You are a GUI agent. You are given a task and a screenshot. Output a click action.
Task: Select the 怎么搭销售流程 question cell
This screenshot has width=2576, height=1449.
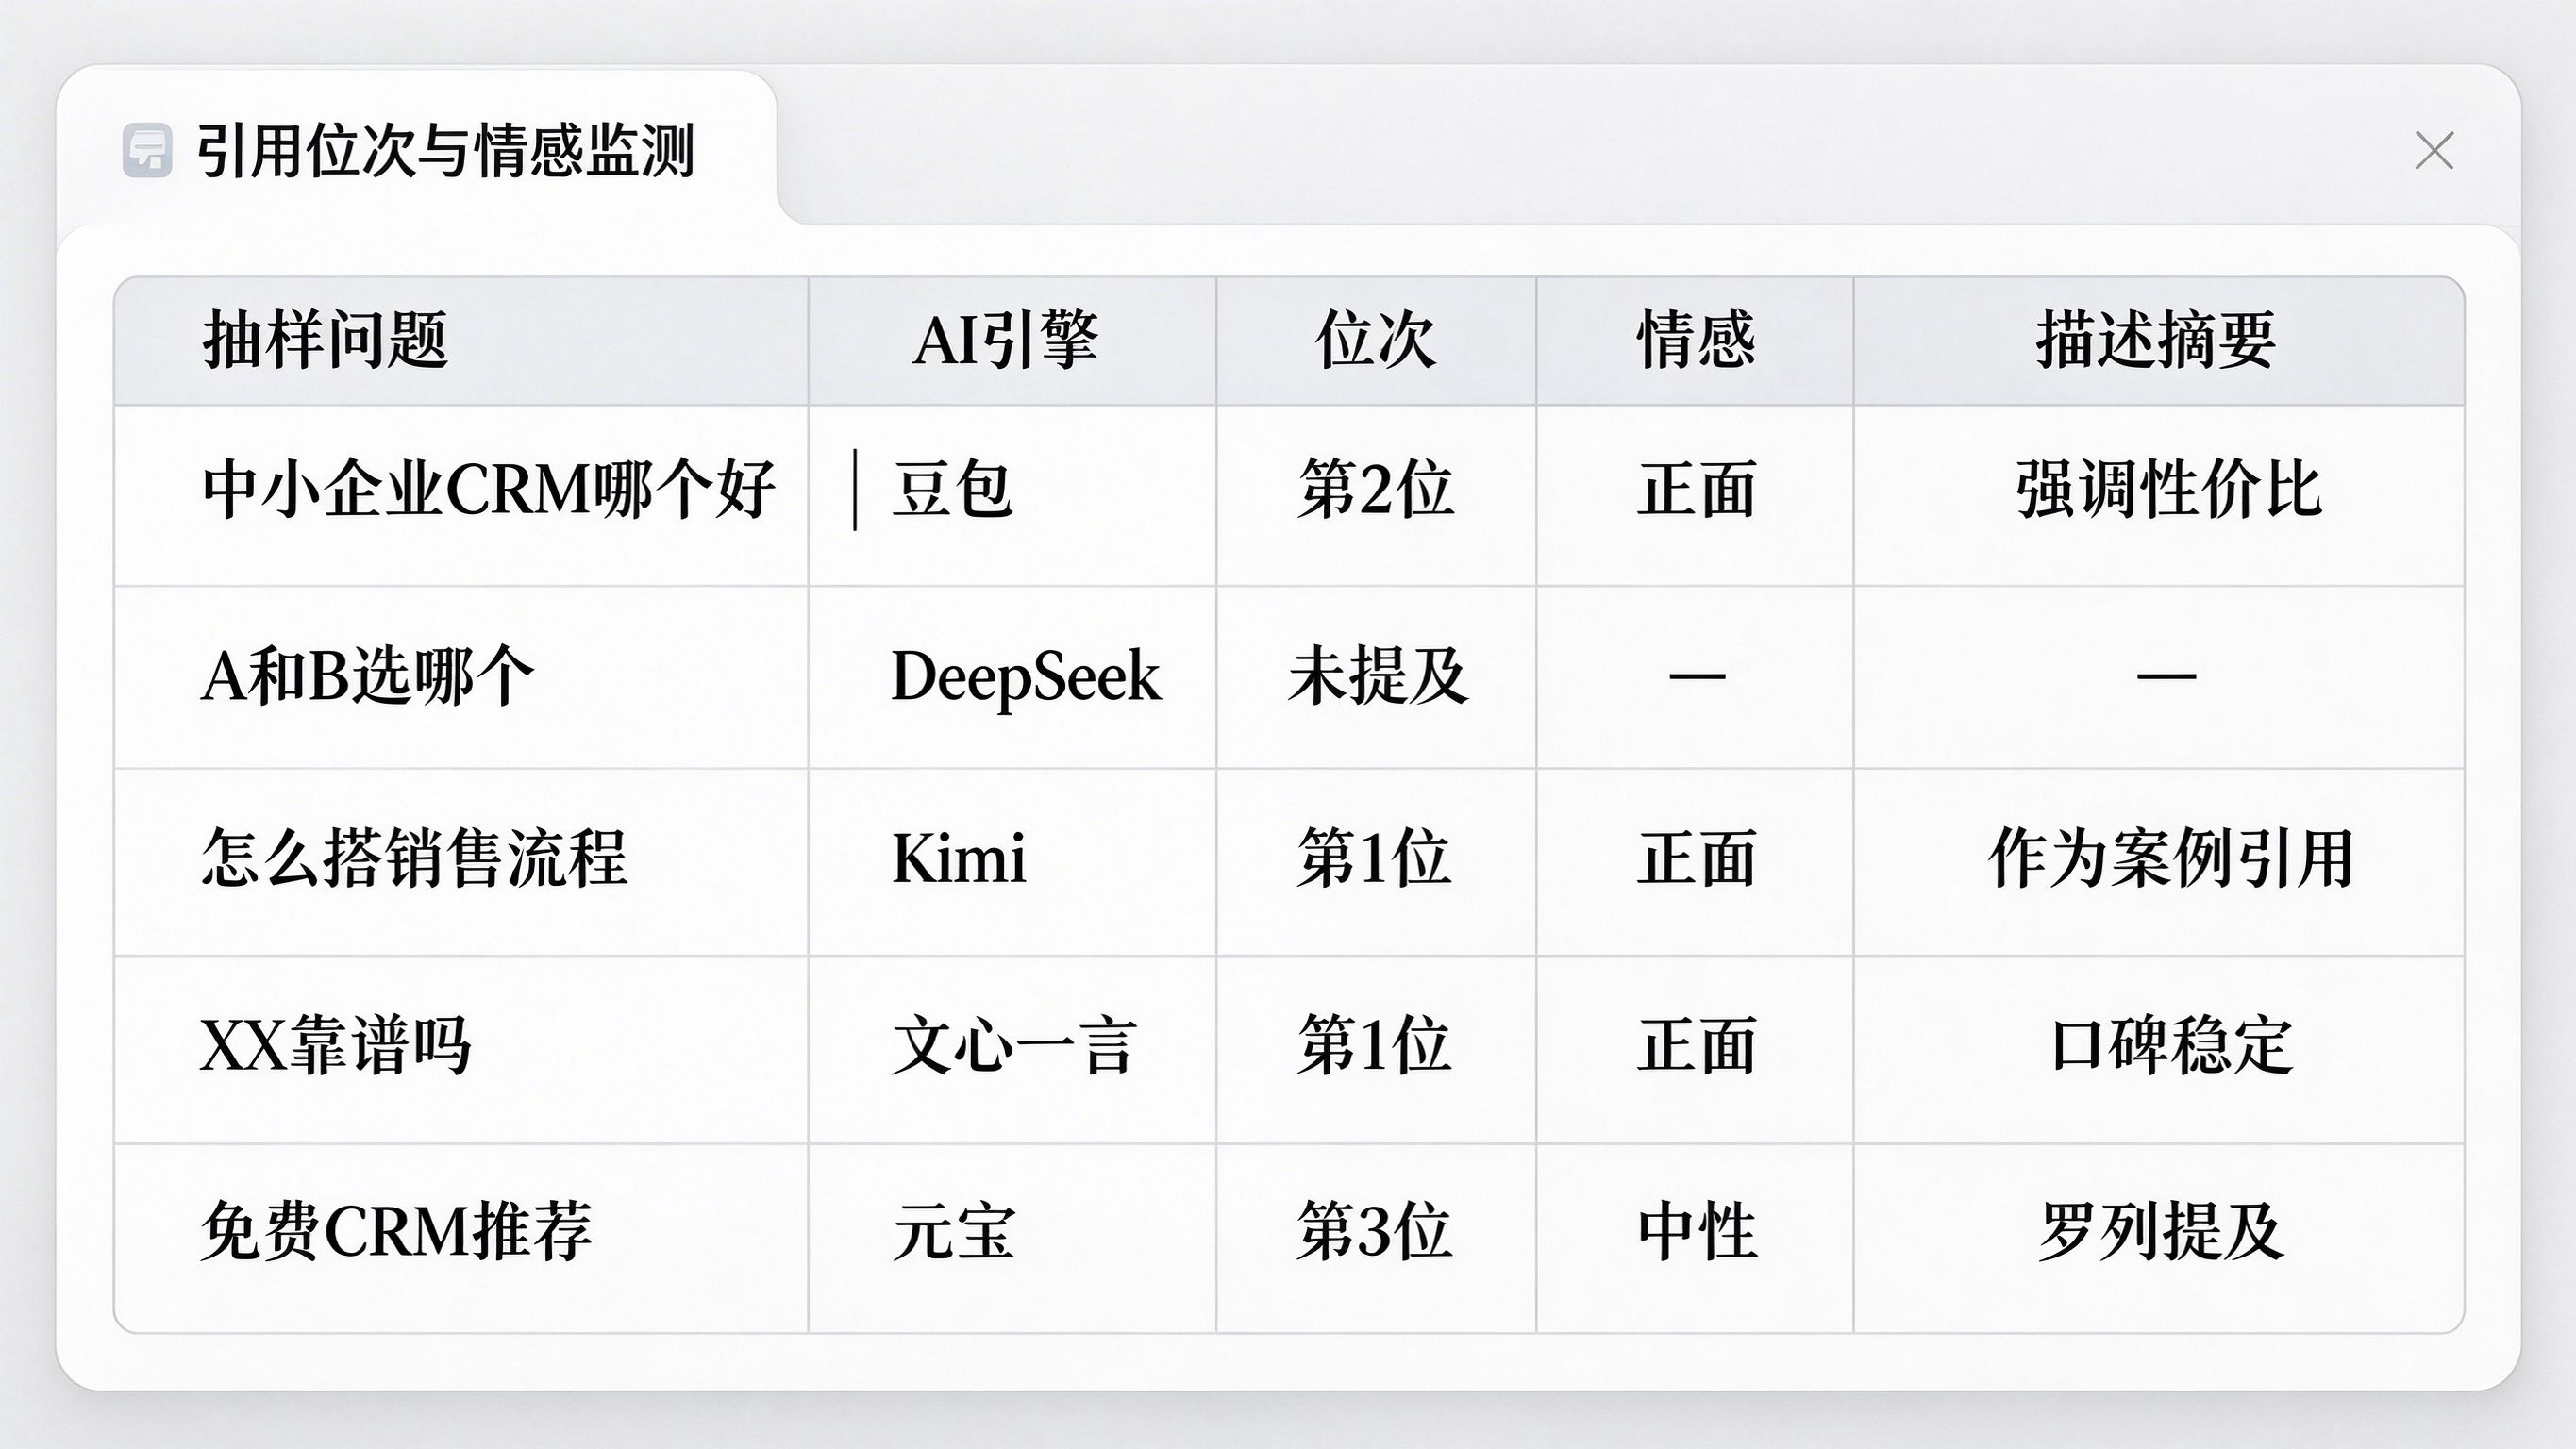461,862
